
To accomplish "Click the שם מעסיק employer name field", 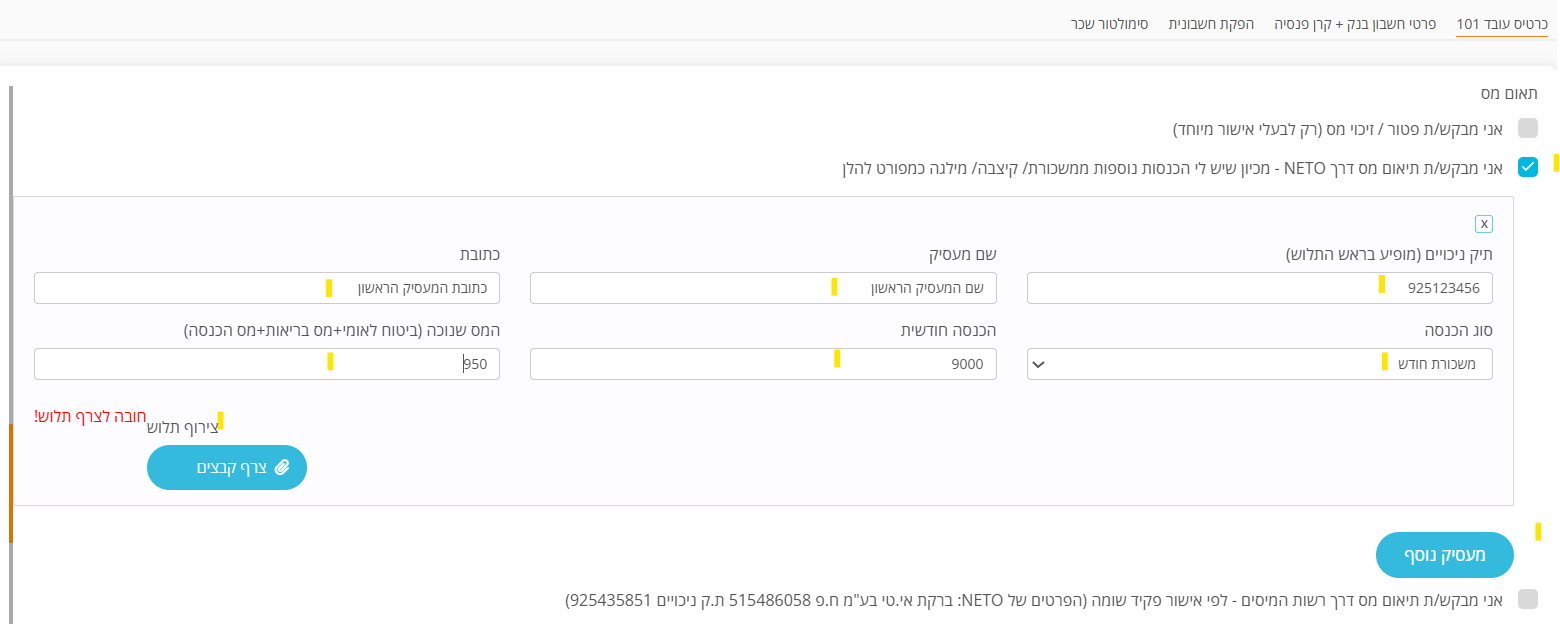I will (x=763, y=288).
